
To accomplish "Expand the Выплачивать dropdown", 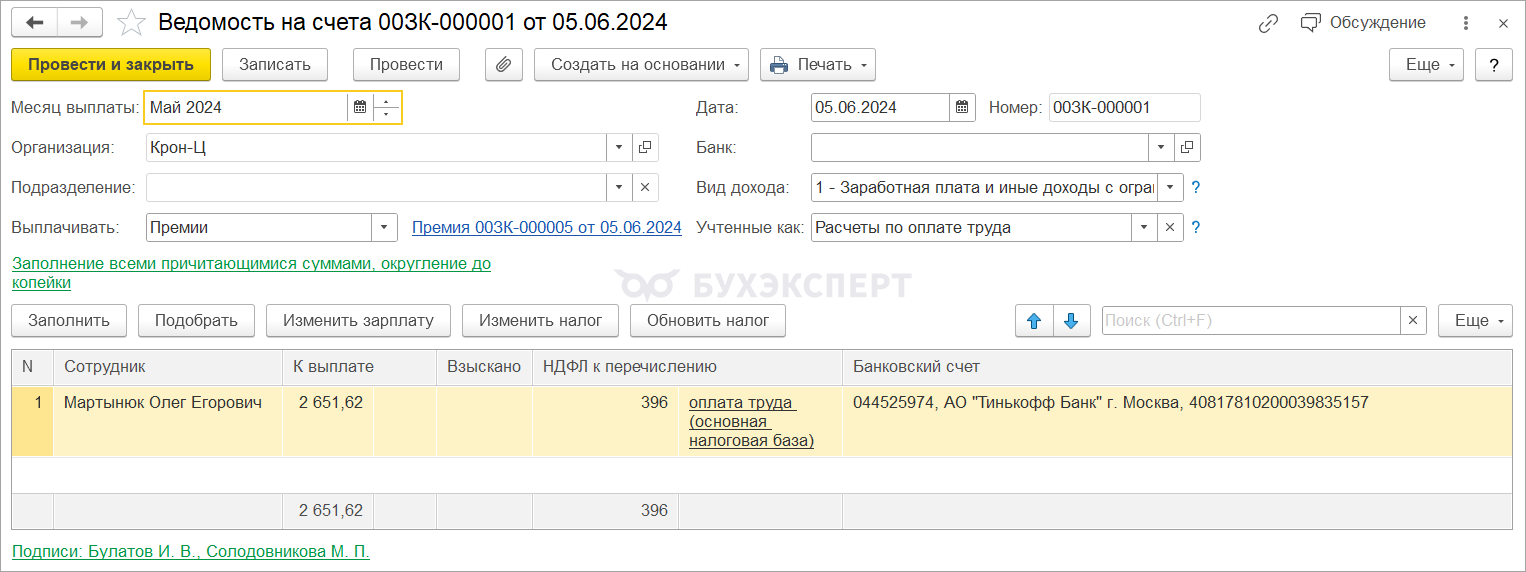I will [385, 228].
